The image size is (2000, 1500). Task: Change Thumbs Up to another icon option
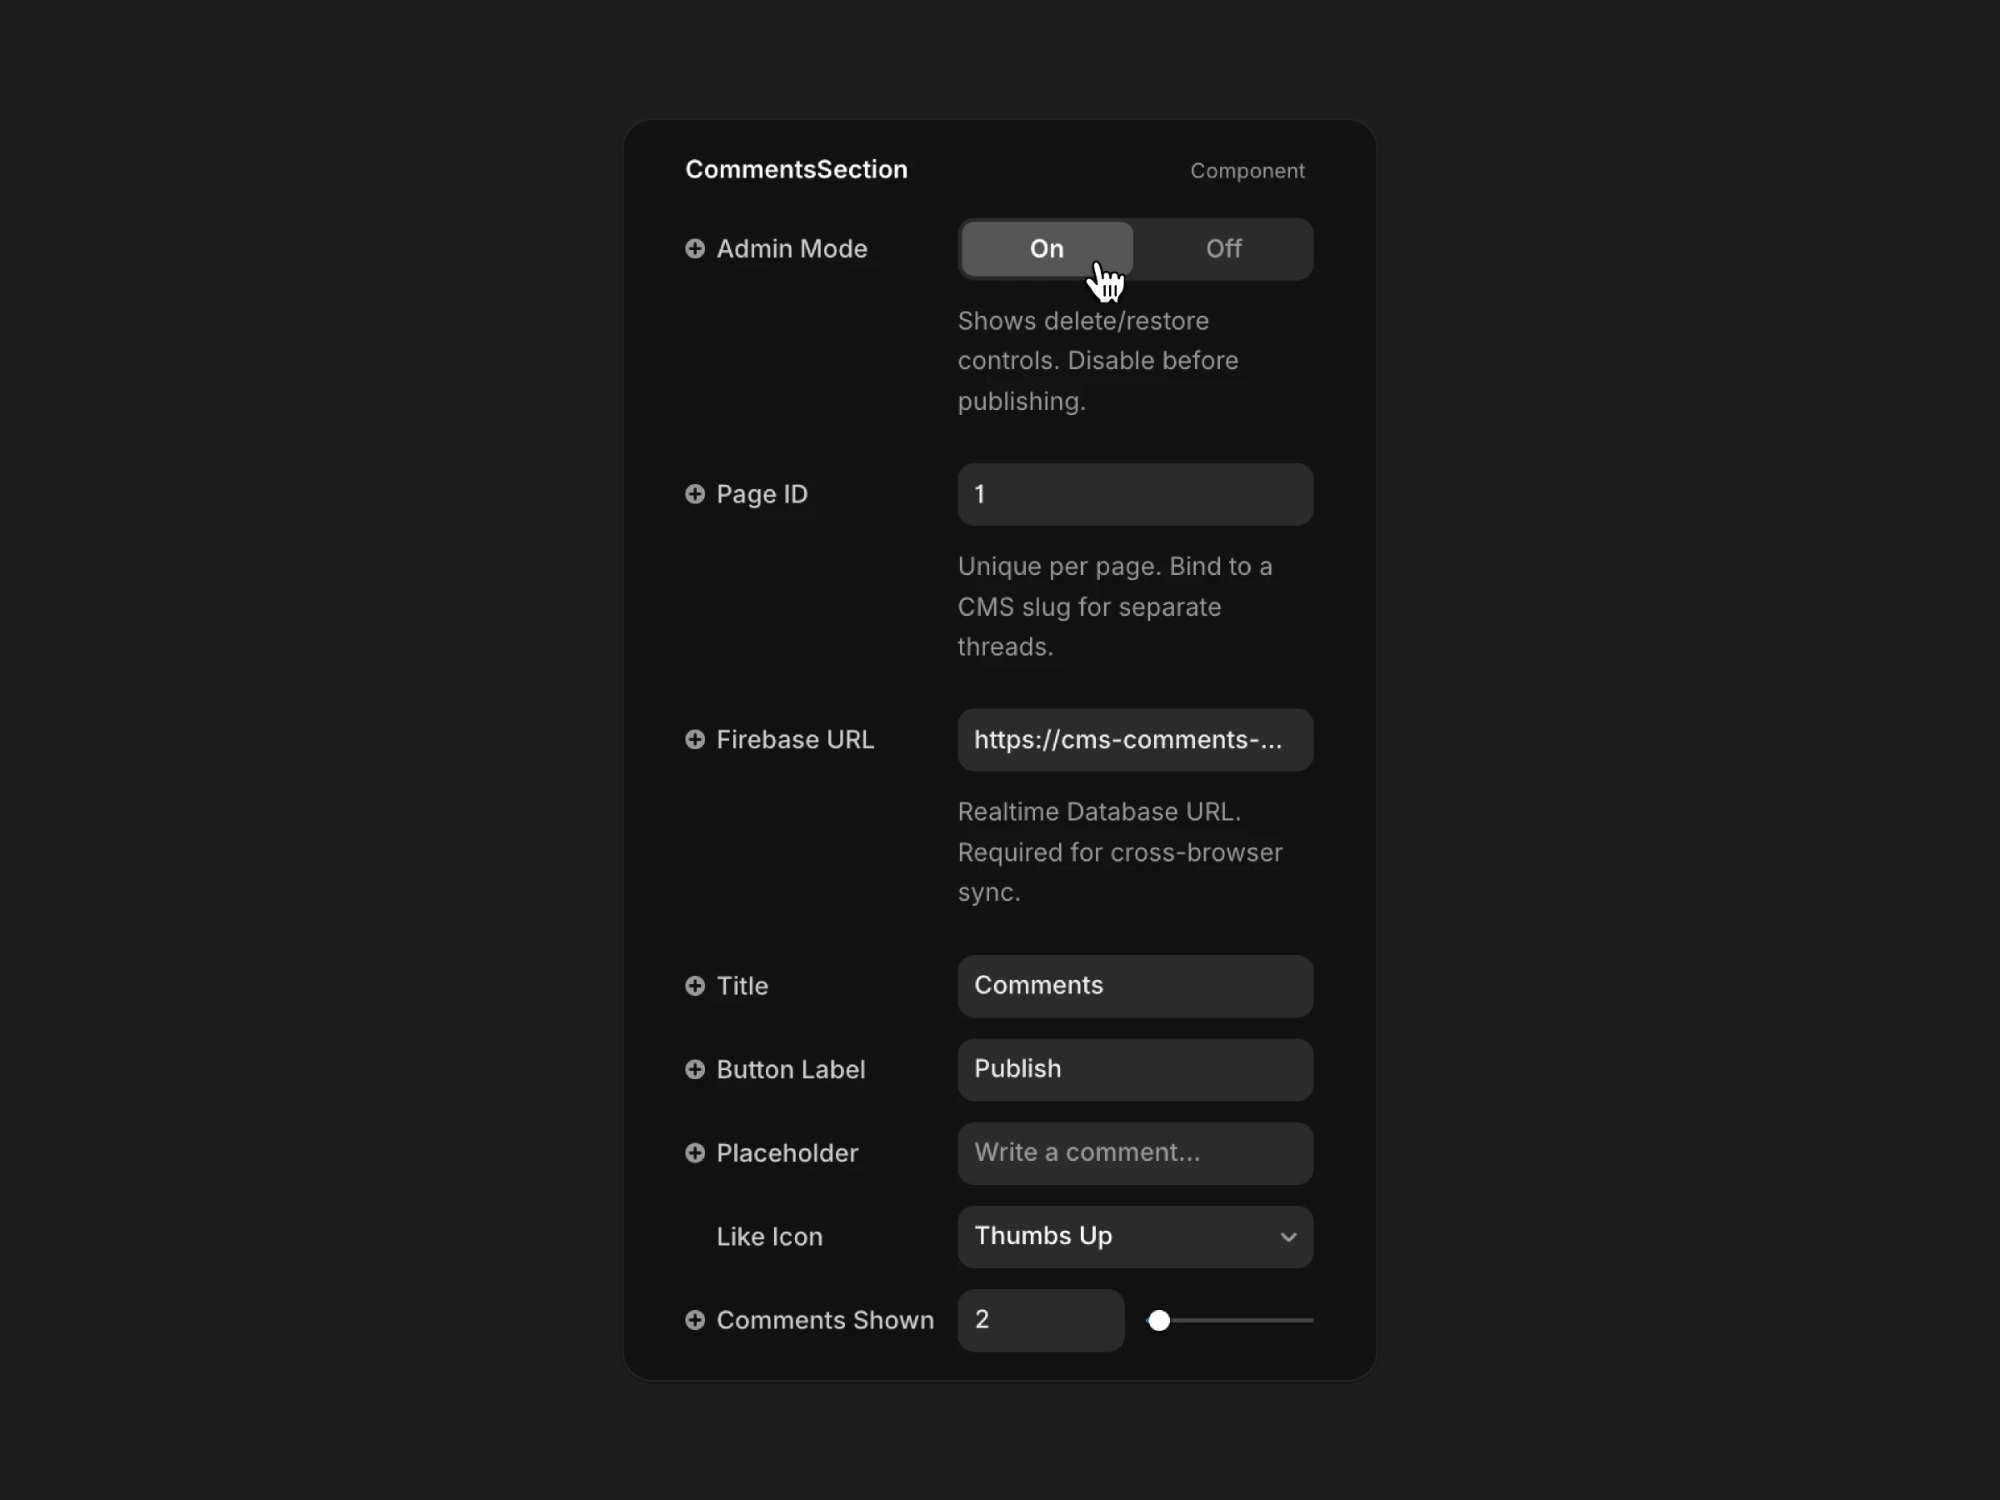tap(1135, 1237)
